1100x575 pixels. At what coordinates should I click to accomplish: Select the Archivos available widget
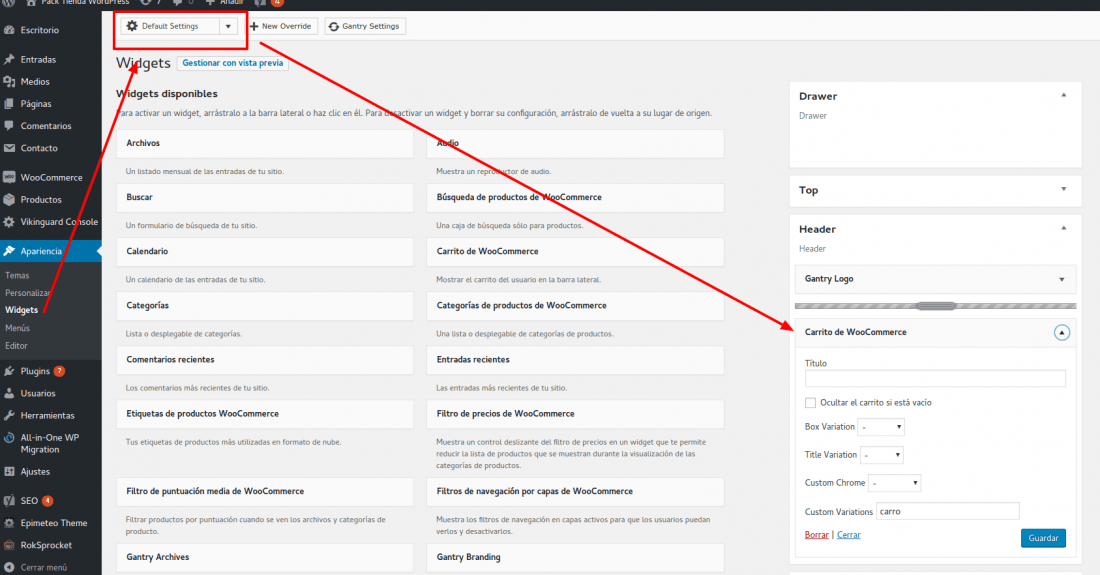pos(264,143)
